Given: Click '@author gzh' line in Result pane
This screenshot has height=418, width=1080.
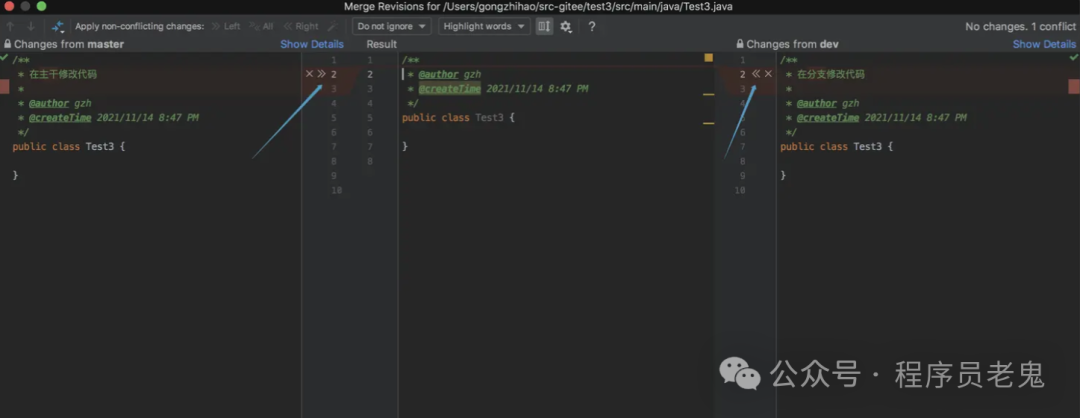Looking at the screenshot, I should click(x=446, y=74).
